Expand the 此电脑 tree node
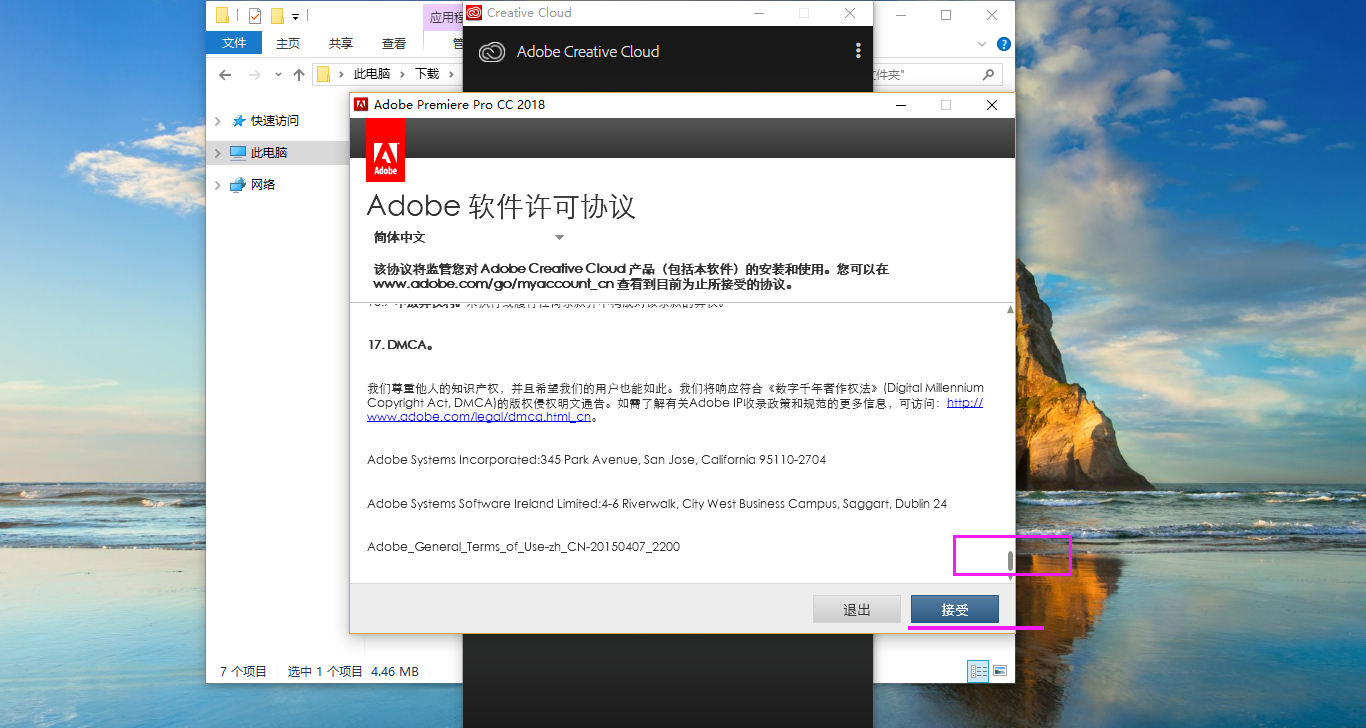The height and width of the screenshot is (728, 1366). tap(218, 153)
